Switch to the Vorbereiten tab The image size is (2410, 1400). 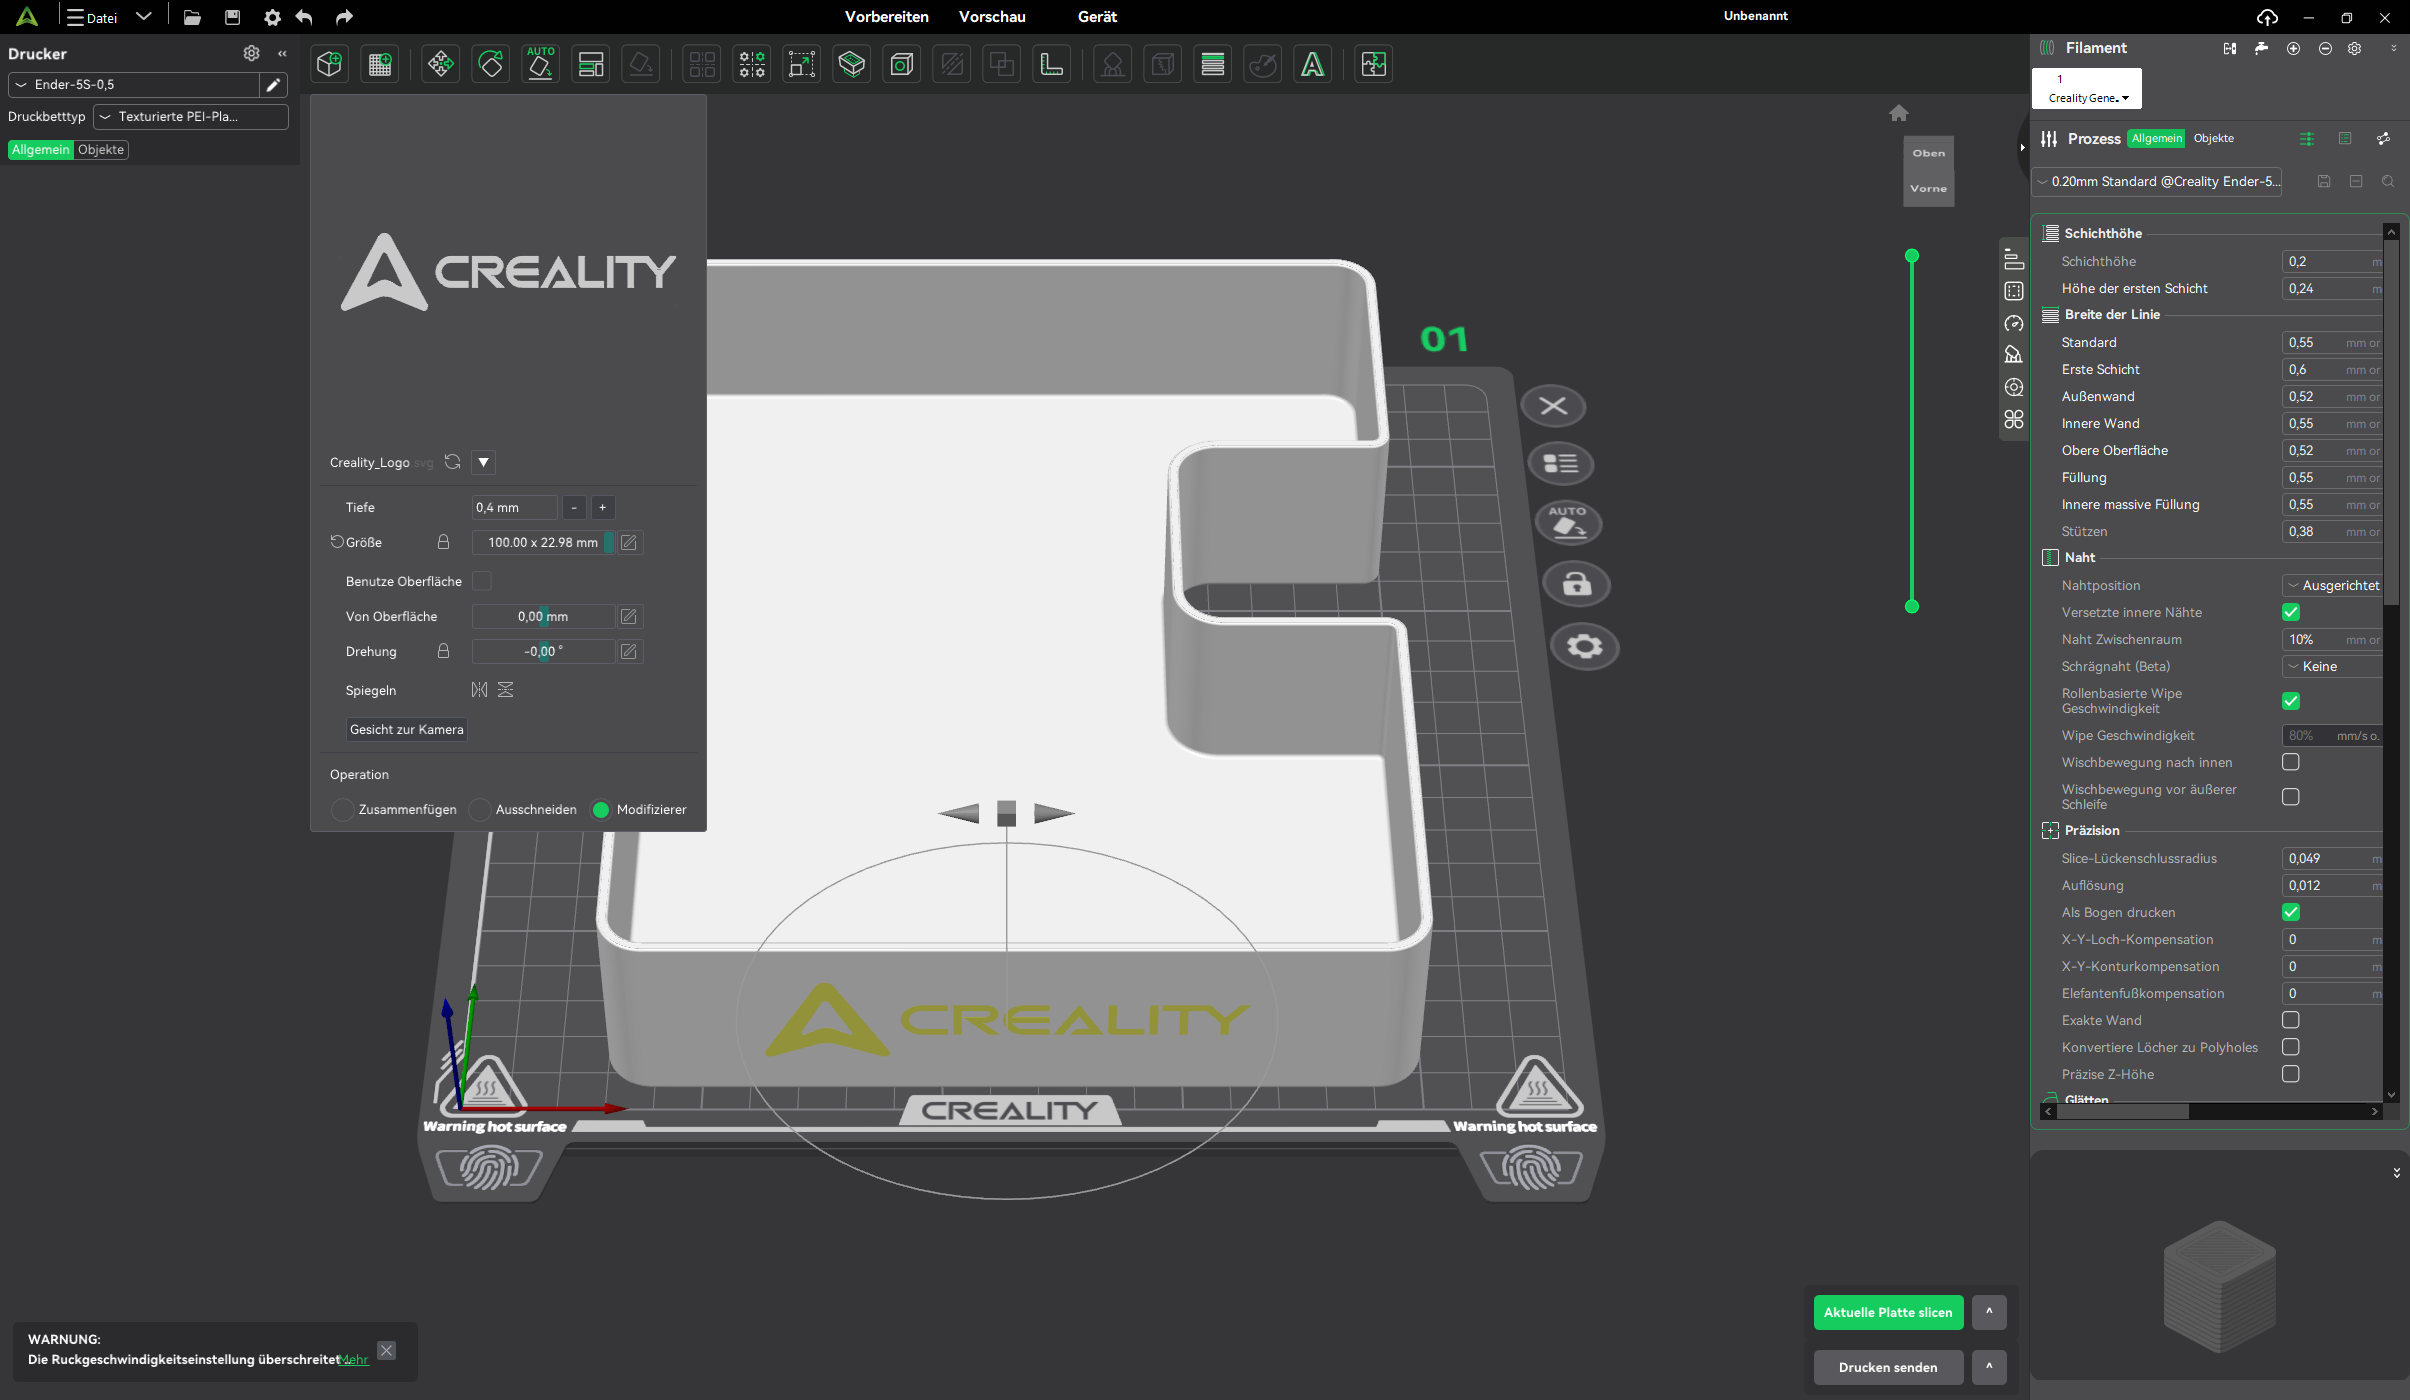coord(886,17)
